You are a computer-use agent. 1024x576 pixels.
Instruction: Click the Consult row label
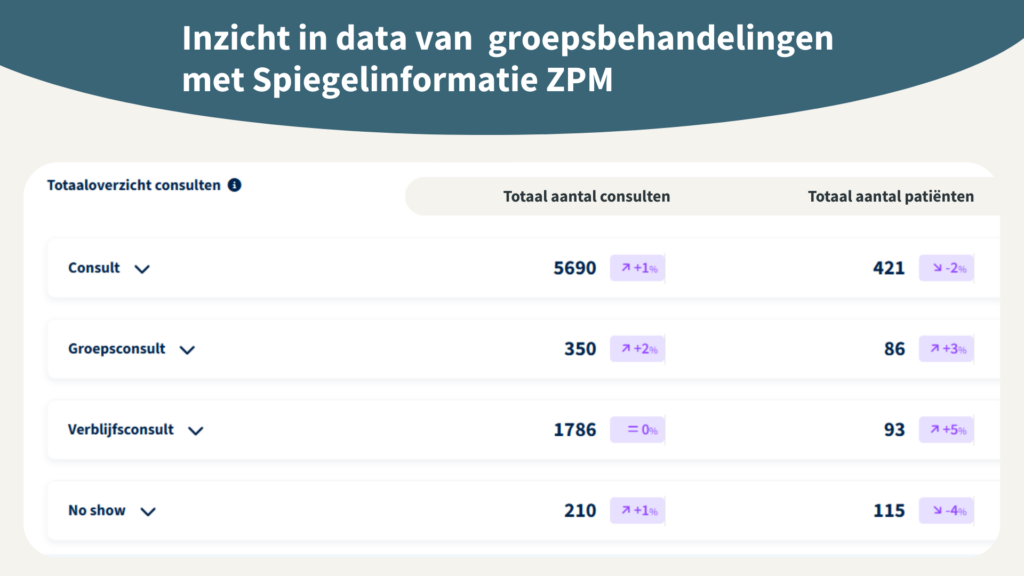pos(94,268)
